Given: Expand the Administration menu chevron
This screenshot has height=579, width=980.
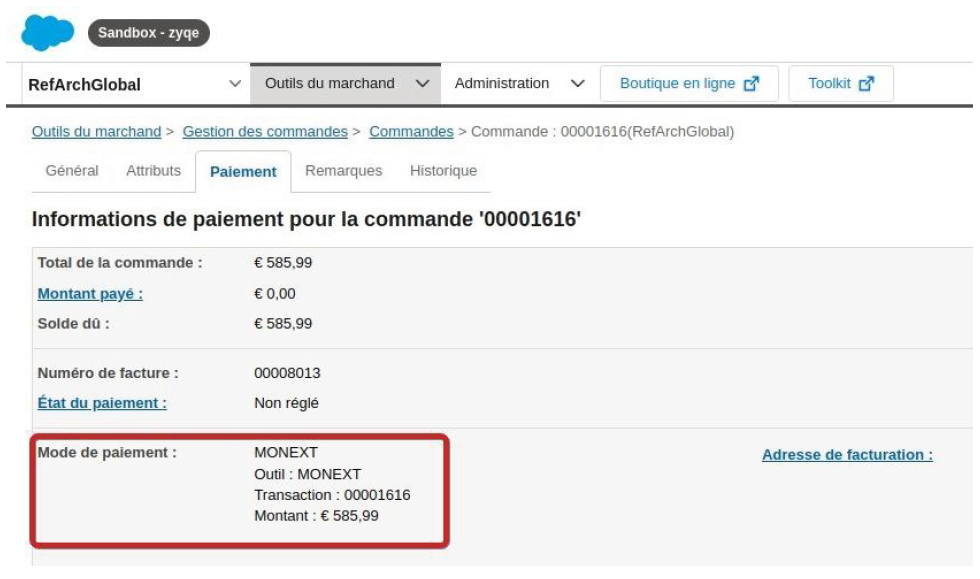Looking at the screenshot, I should pyautogui.click(x=578, y=83).
